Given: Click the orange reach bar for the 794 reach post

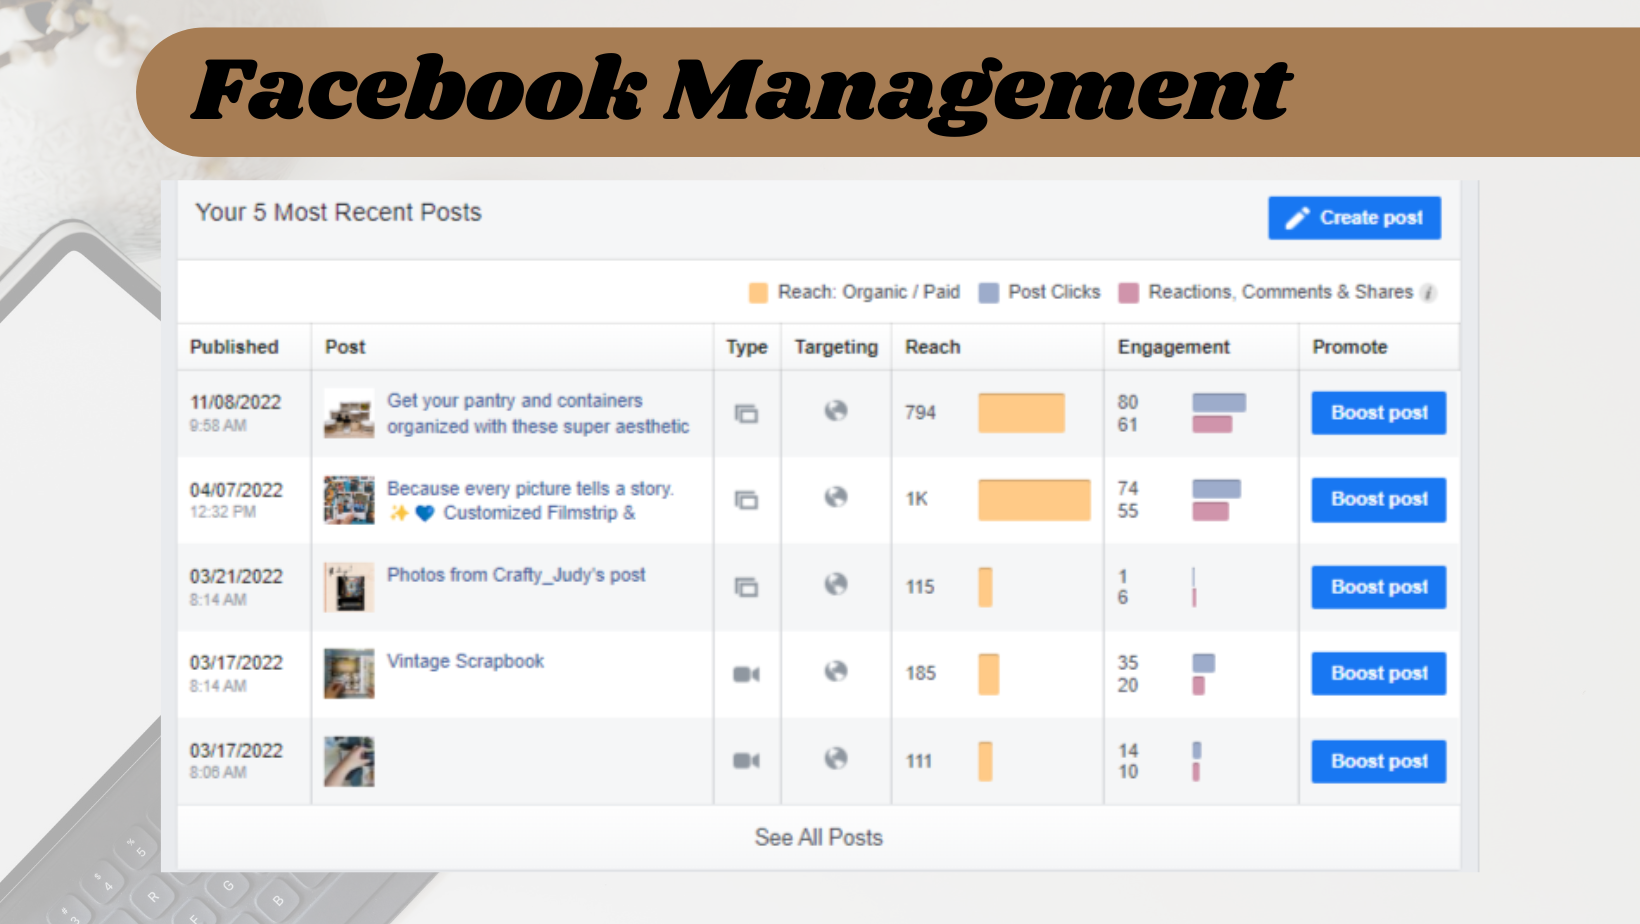Looking at the screenshot, I should point(1021,413).
